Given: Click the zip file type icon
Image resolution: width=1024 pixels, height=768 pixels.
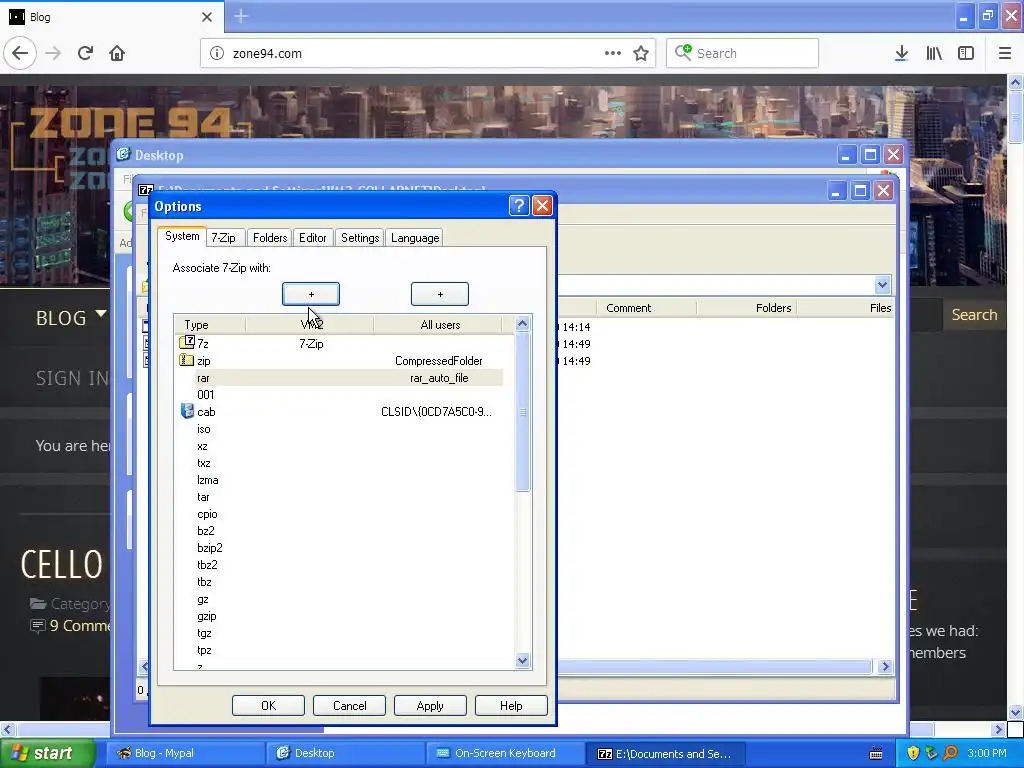Looking at the screenshot, I should point(187,360).
